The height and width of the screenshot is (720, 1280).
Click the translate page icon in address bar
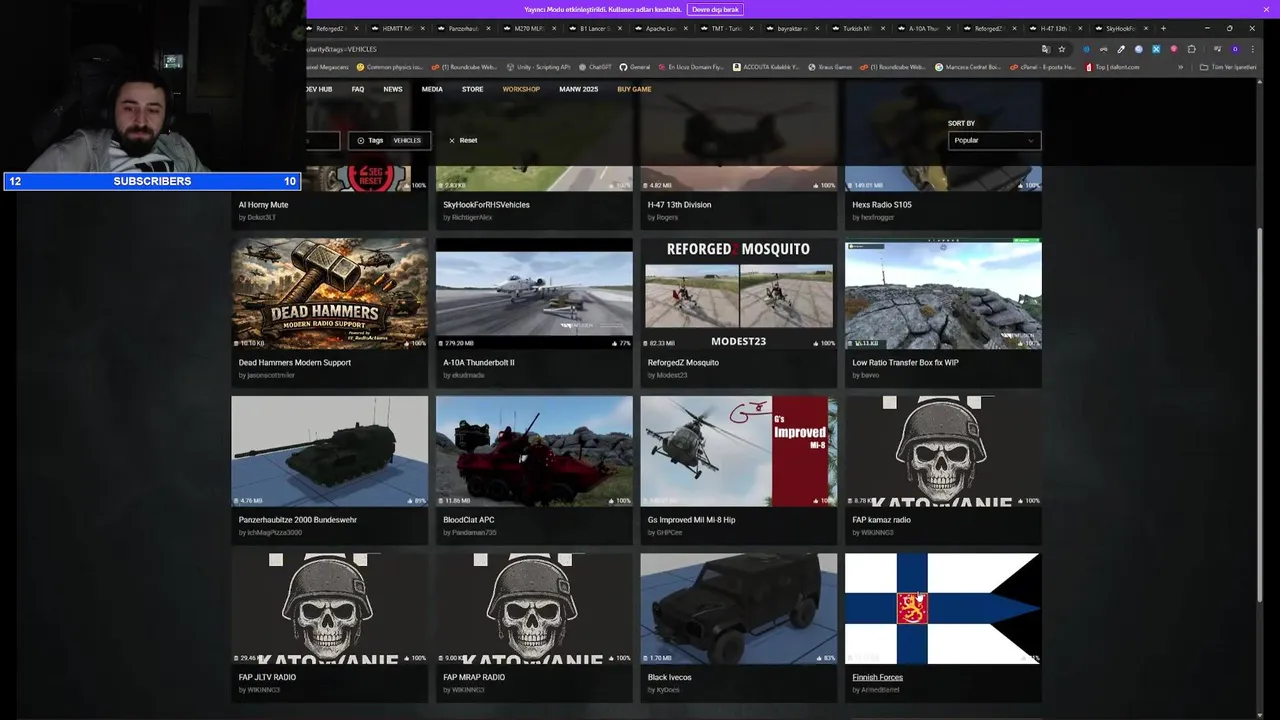pyautogui.click(x=1045, y=49)
